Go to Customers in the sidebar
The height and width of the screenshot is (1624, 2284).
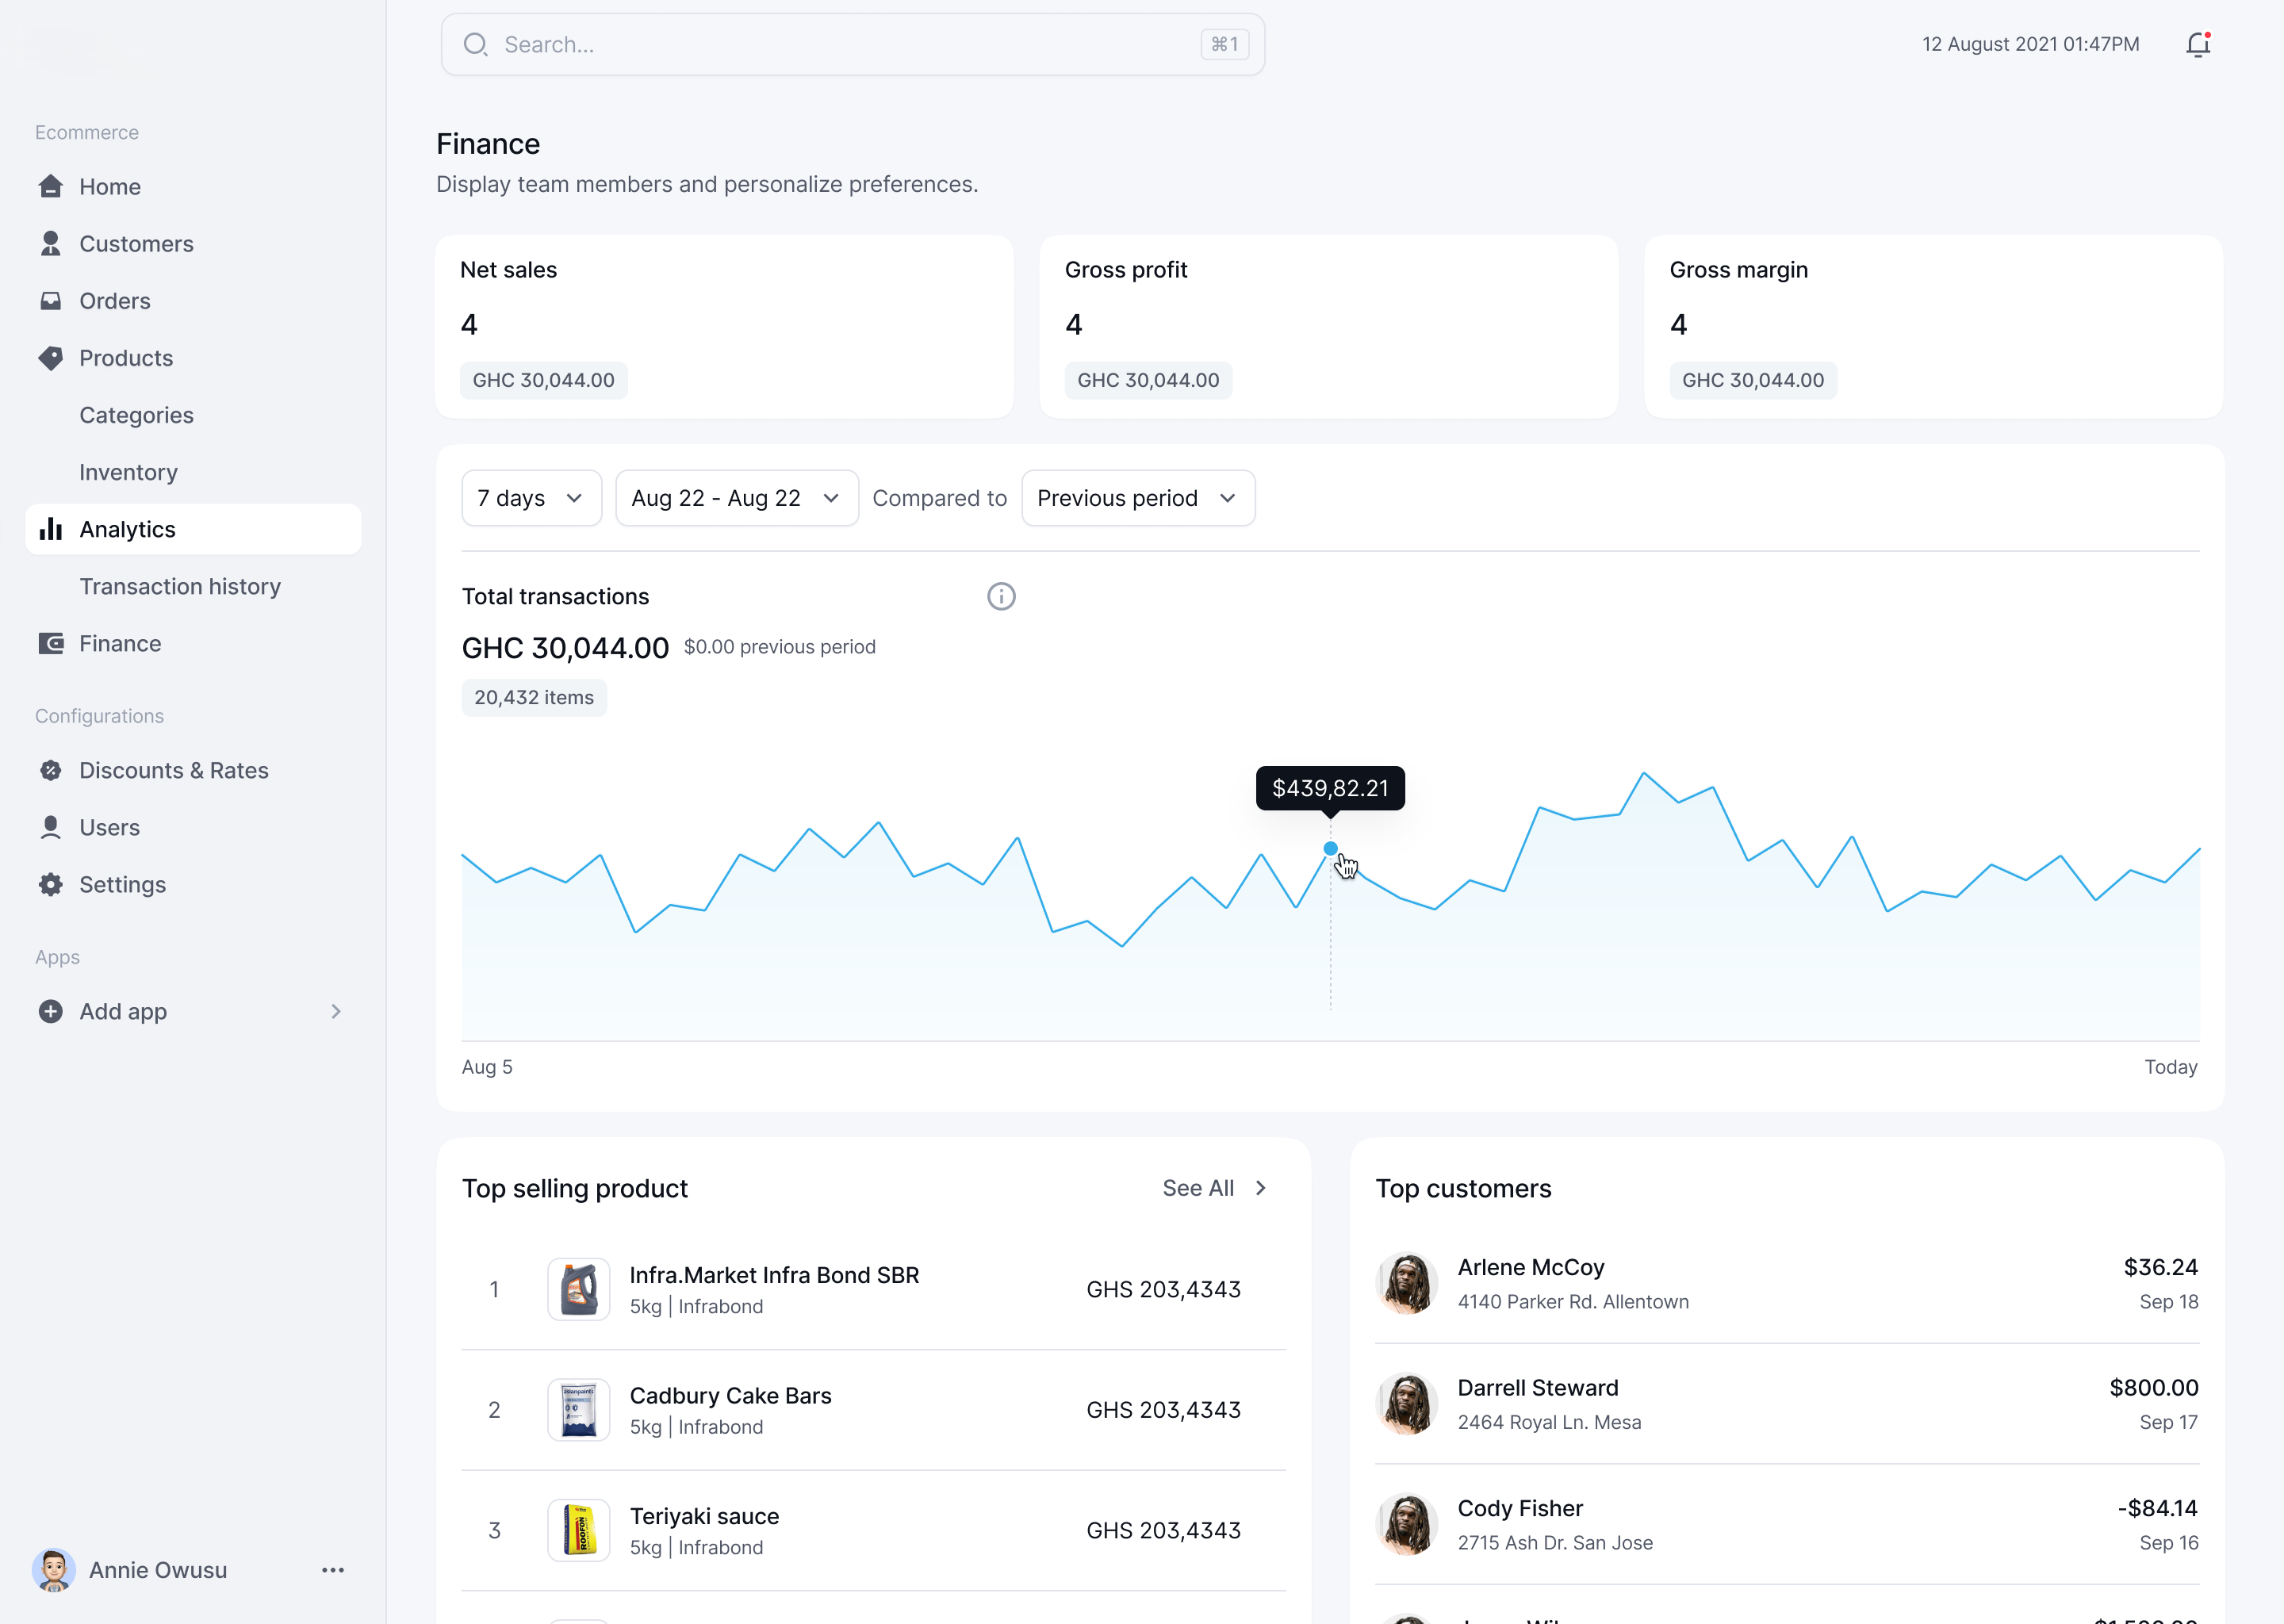(136, 244)
